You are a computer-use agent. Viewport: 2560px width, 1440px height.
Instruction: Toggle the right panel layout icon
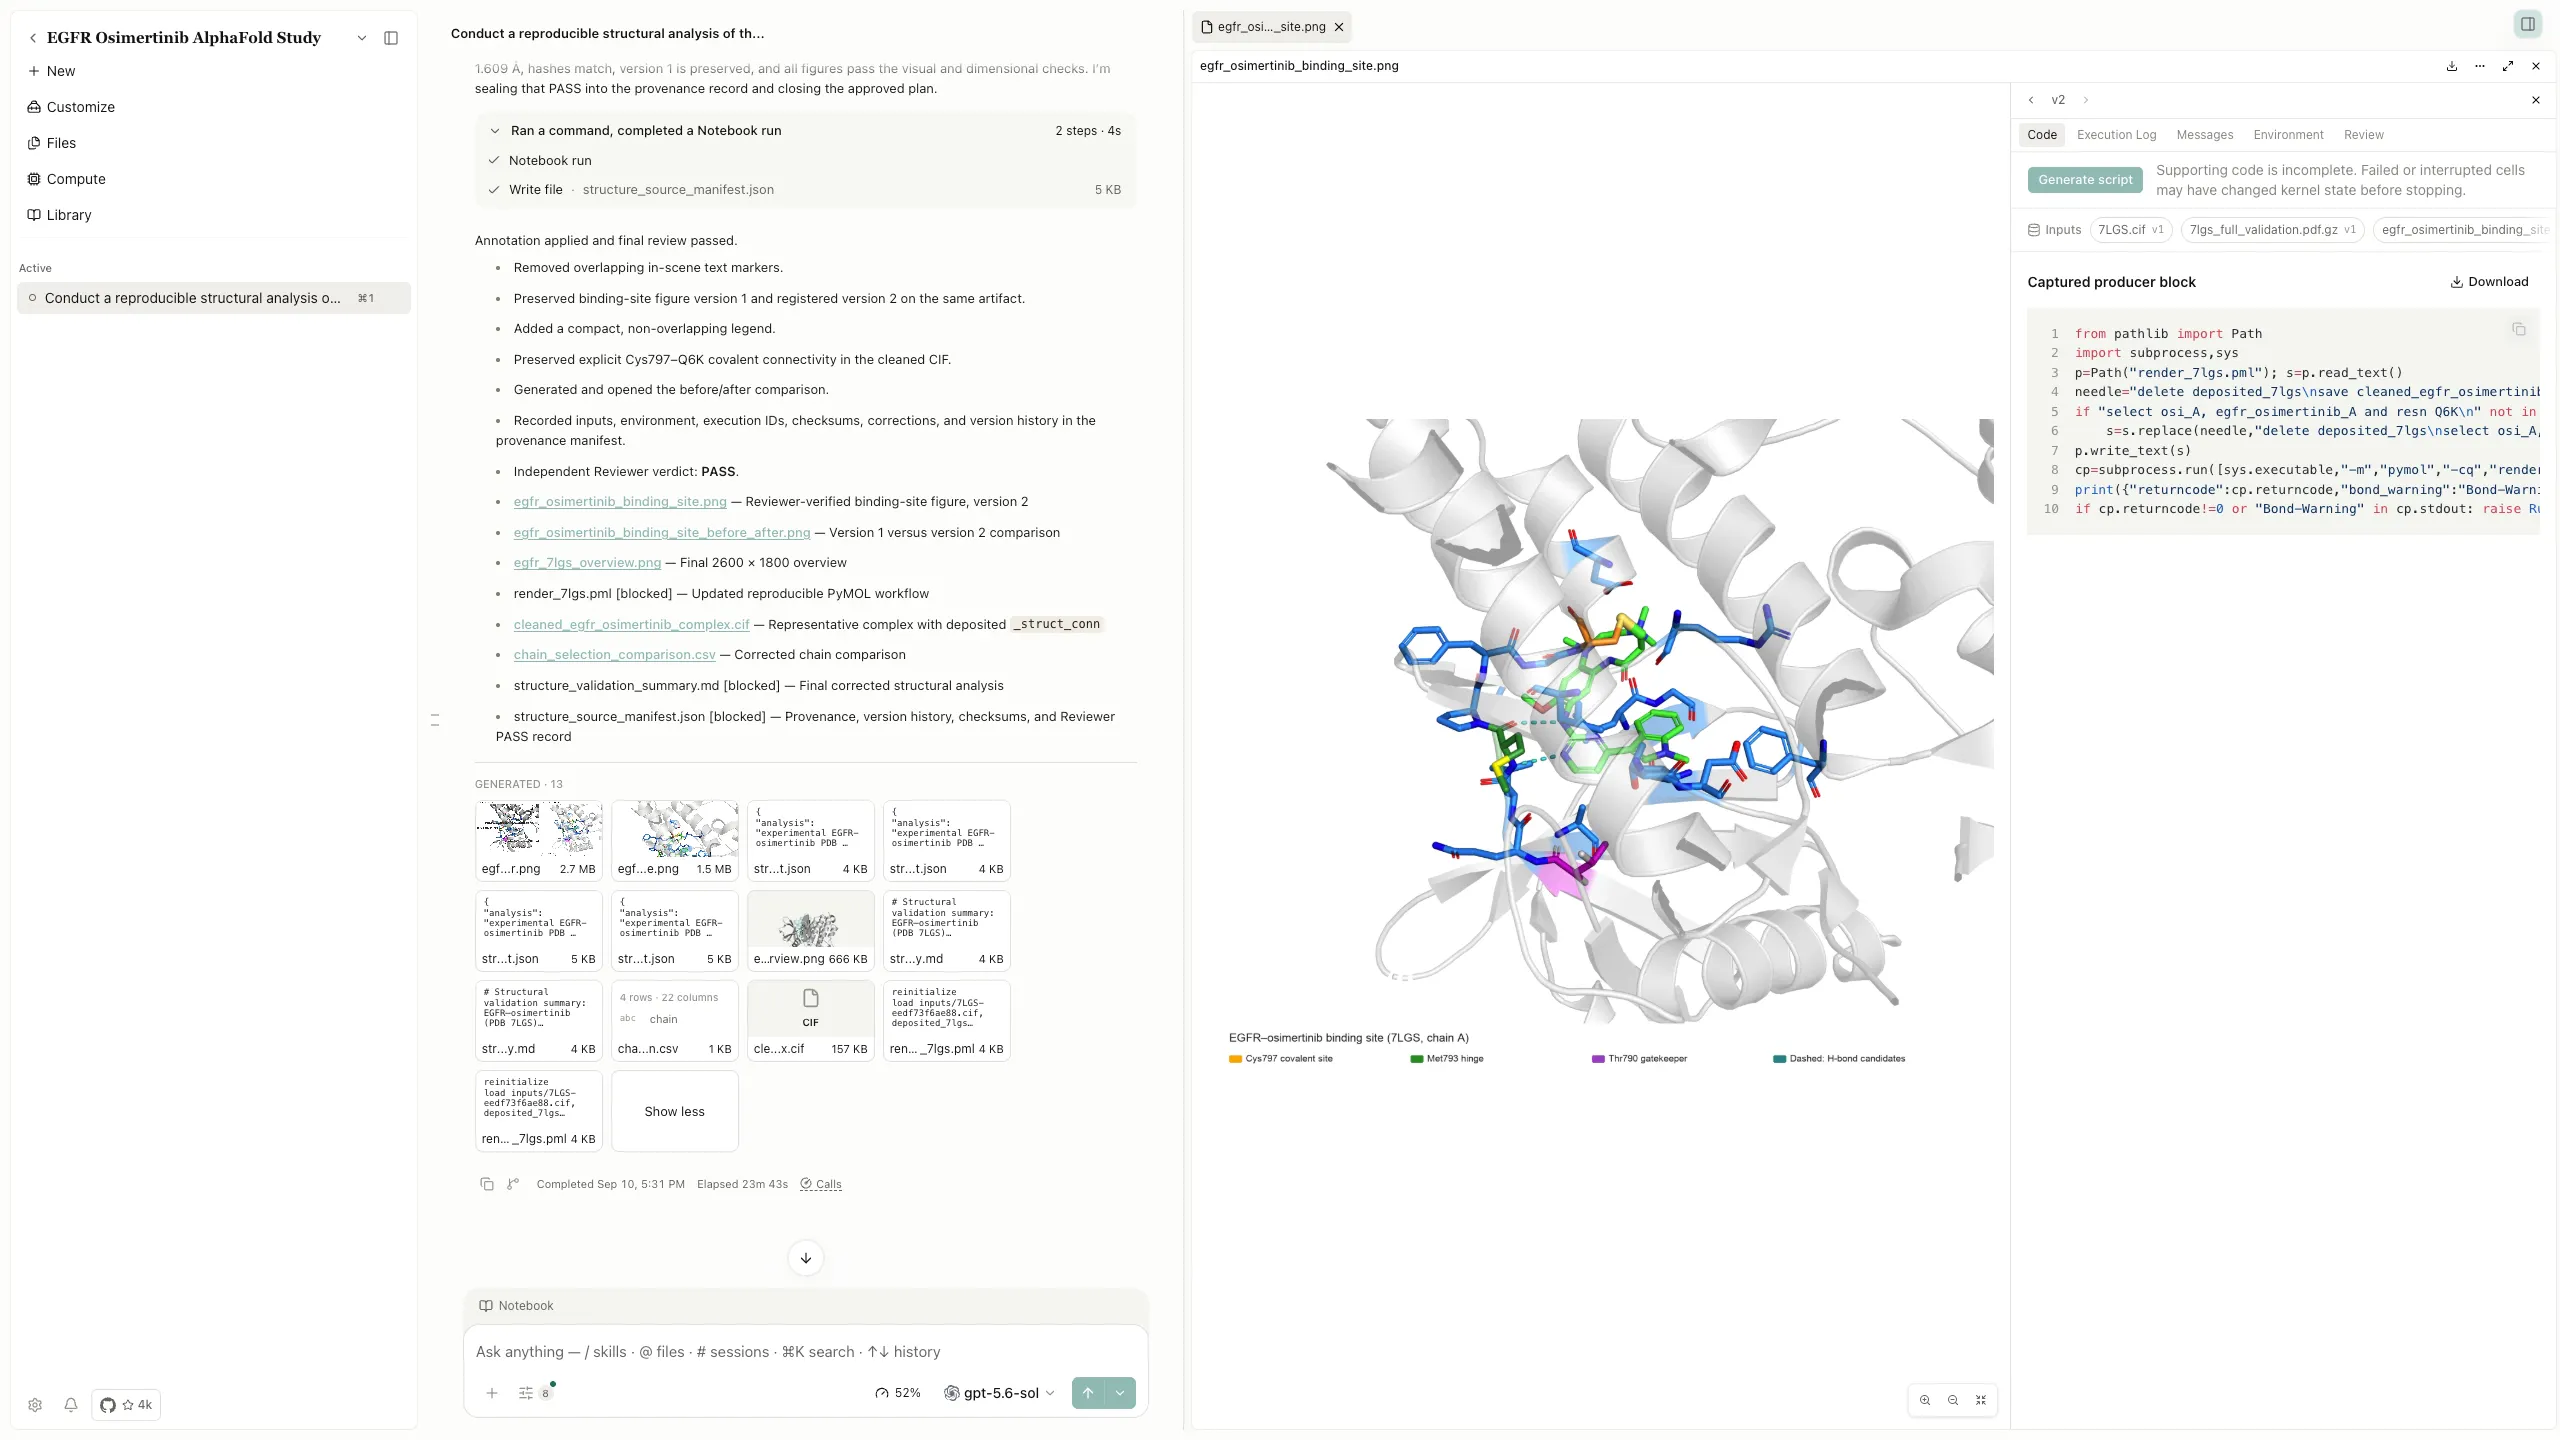tap(2528, 25)
